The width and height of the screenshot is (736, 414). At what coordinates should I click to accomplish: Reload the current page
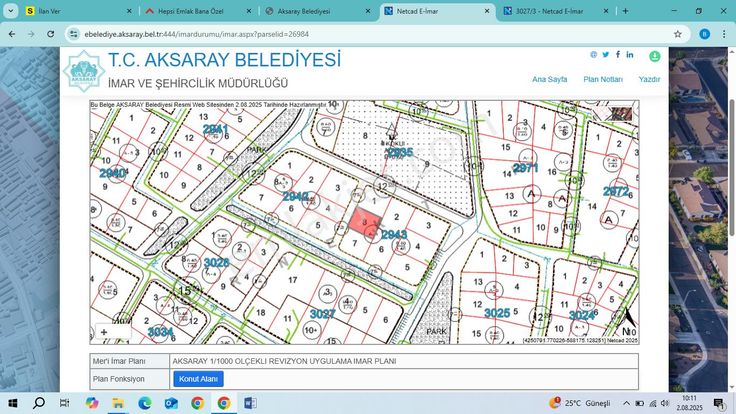(50, 34)
